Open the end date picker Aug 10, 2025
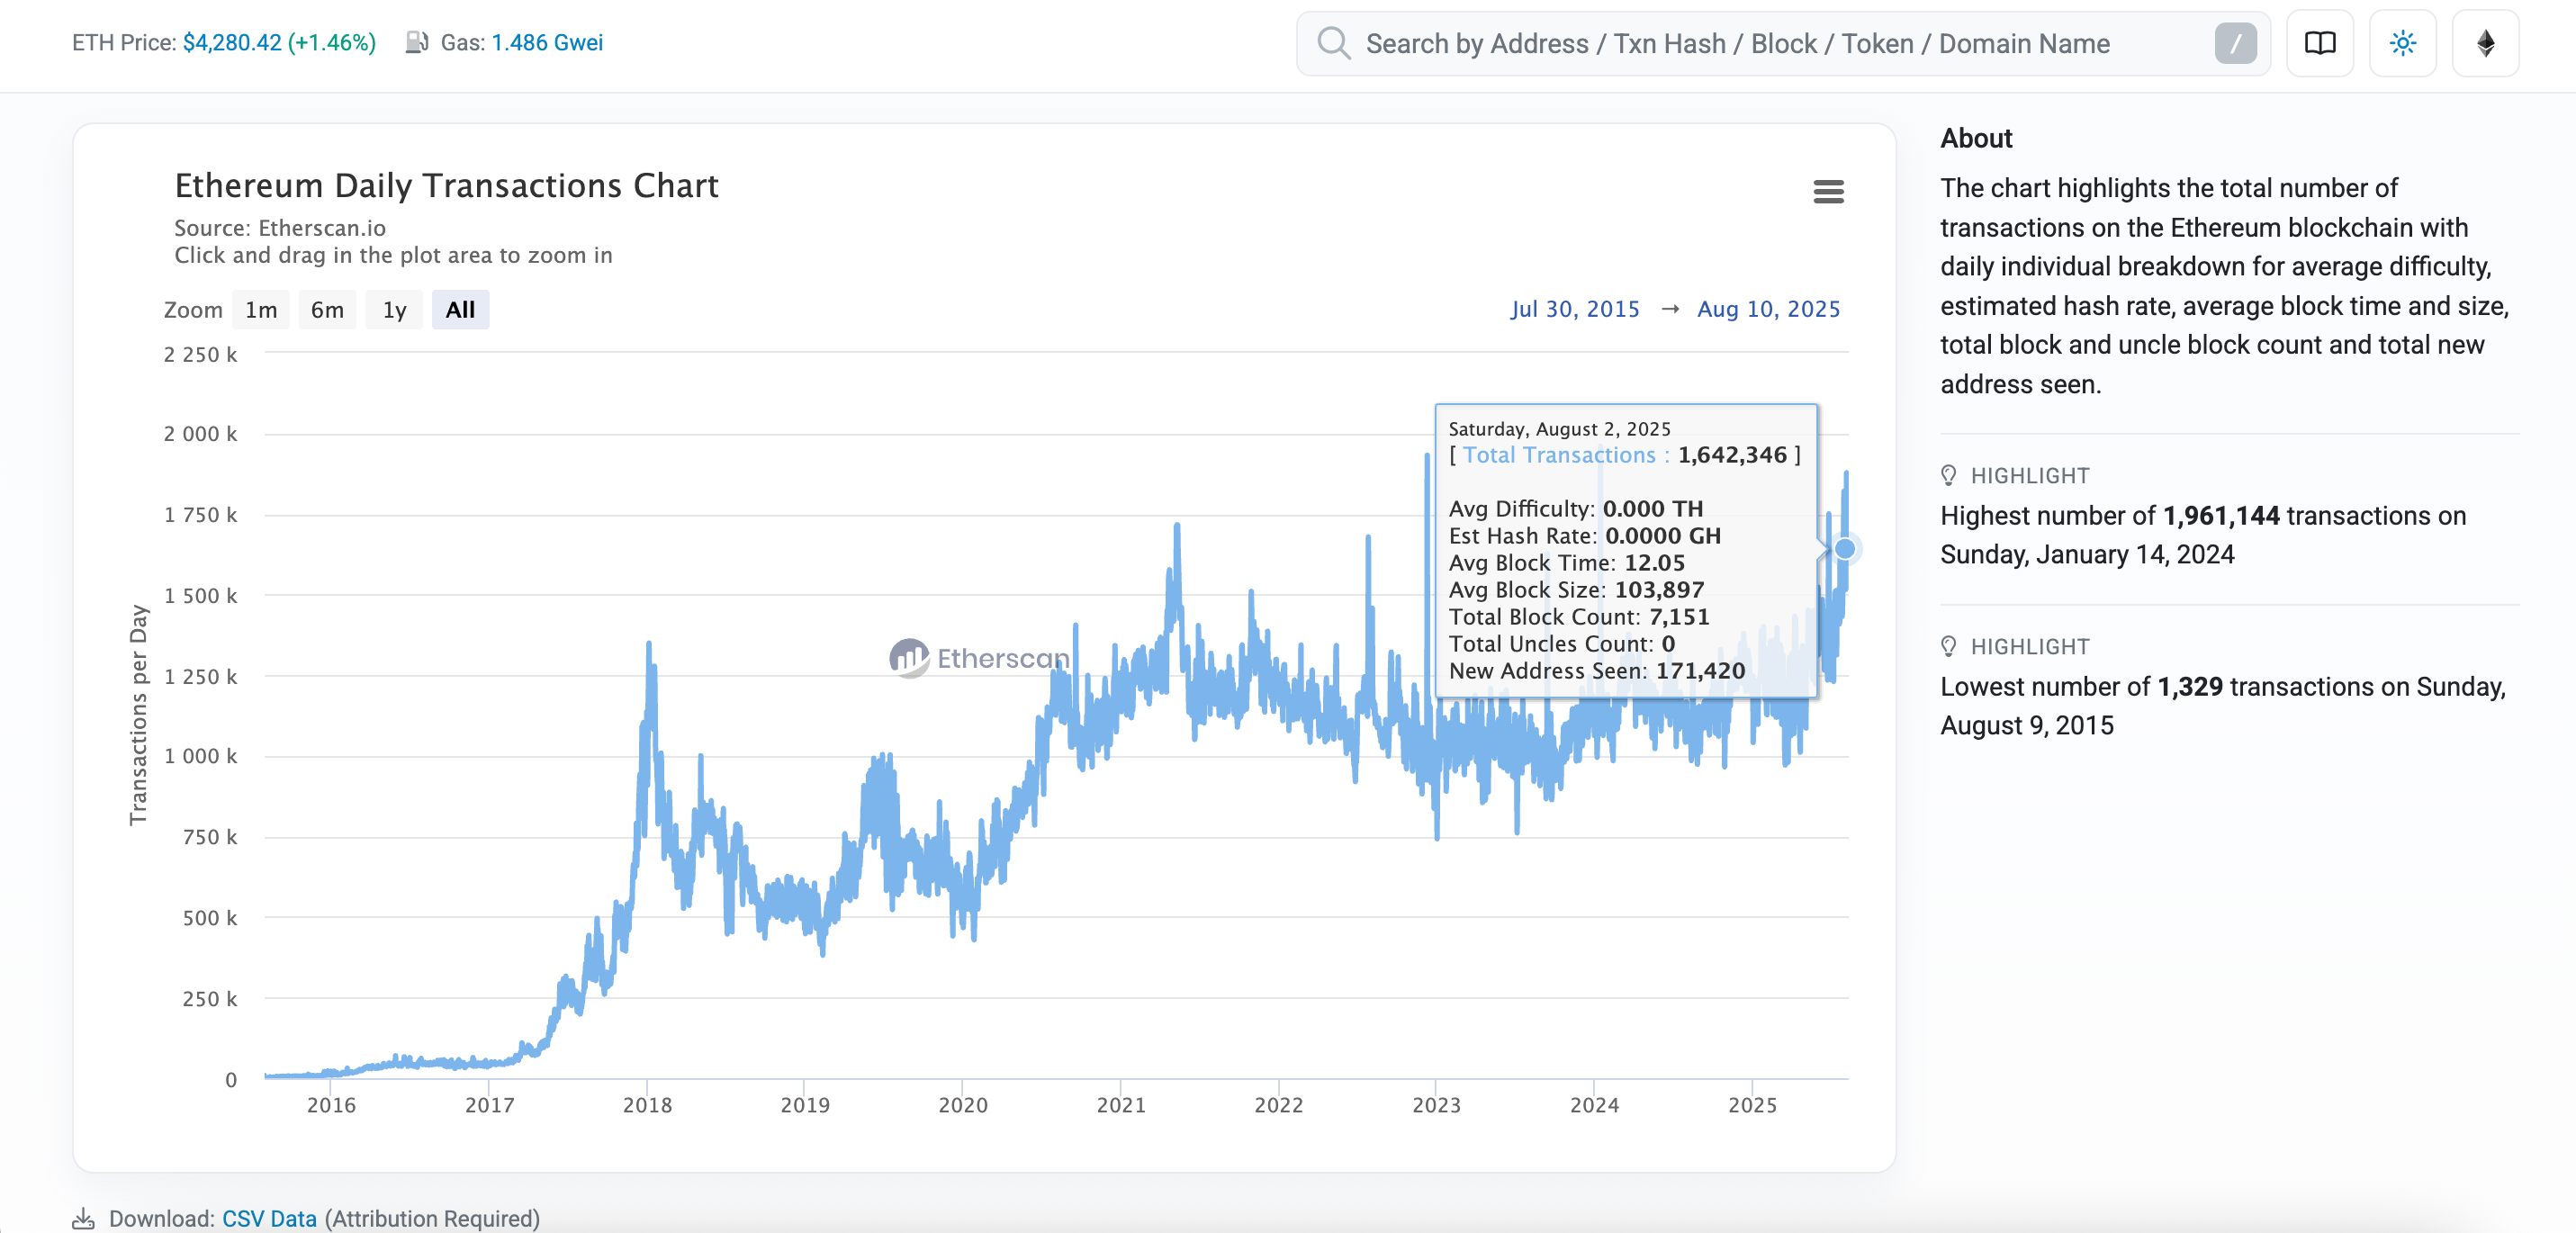The height and width of the screenshot is (1233, 2576). click(1768, 309)
